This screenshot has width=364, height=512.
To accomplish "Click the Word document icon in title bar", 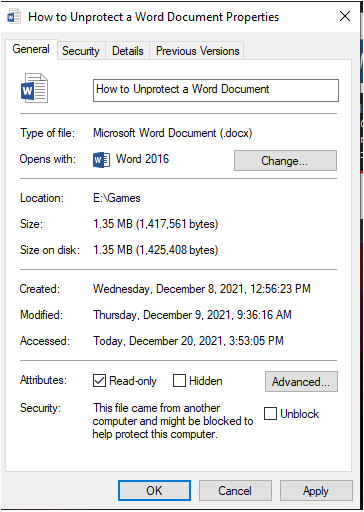I will click(14, 17).
